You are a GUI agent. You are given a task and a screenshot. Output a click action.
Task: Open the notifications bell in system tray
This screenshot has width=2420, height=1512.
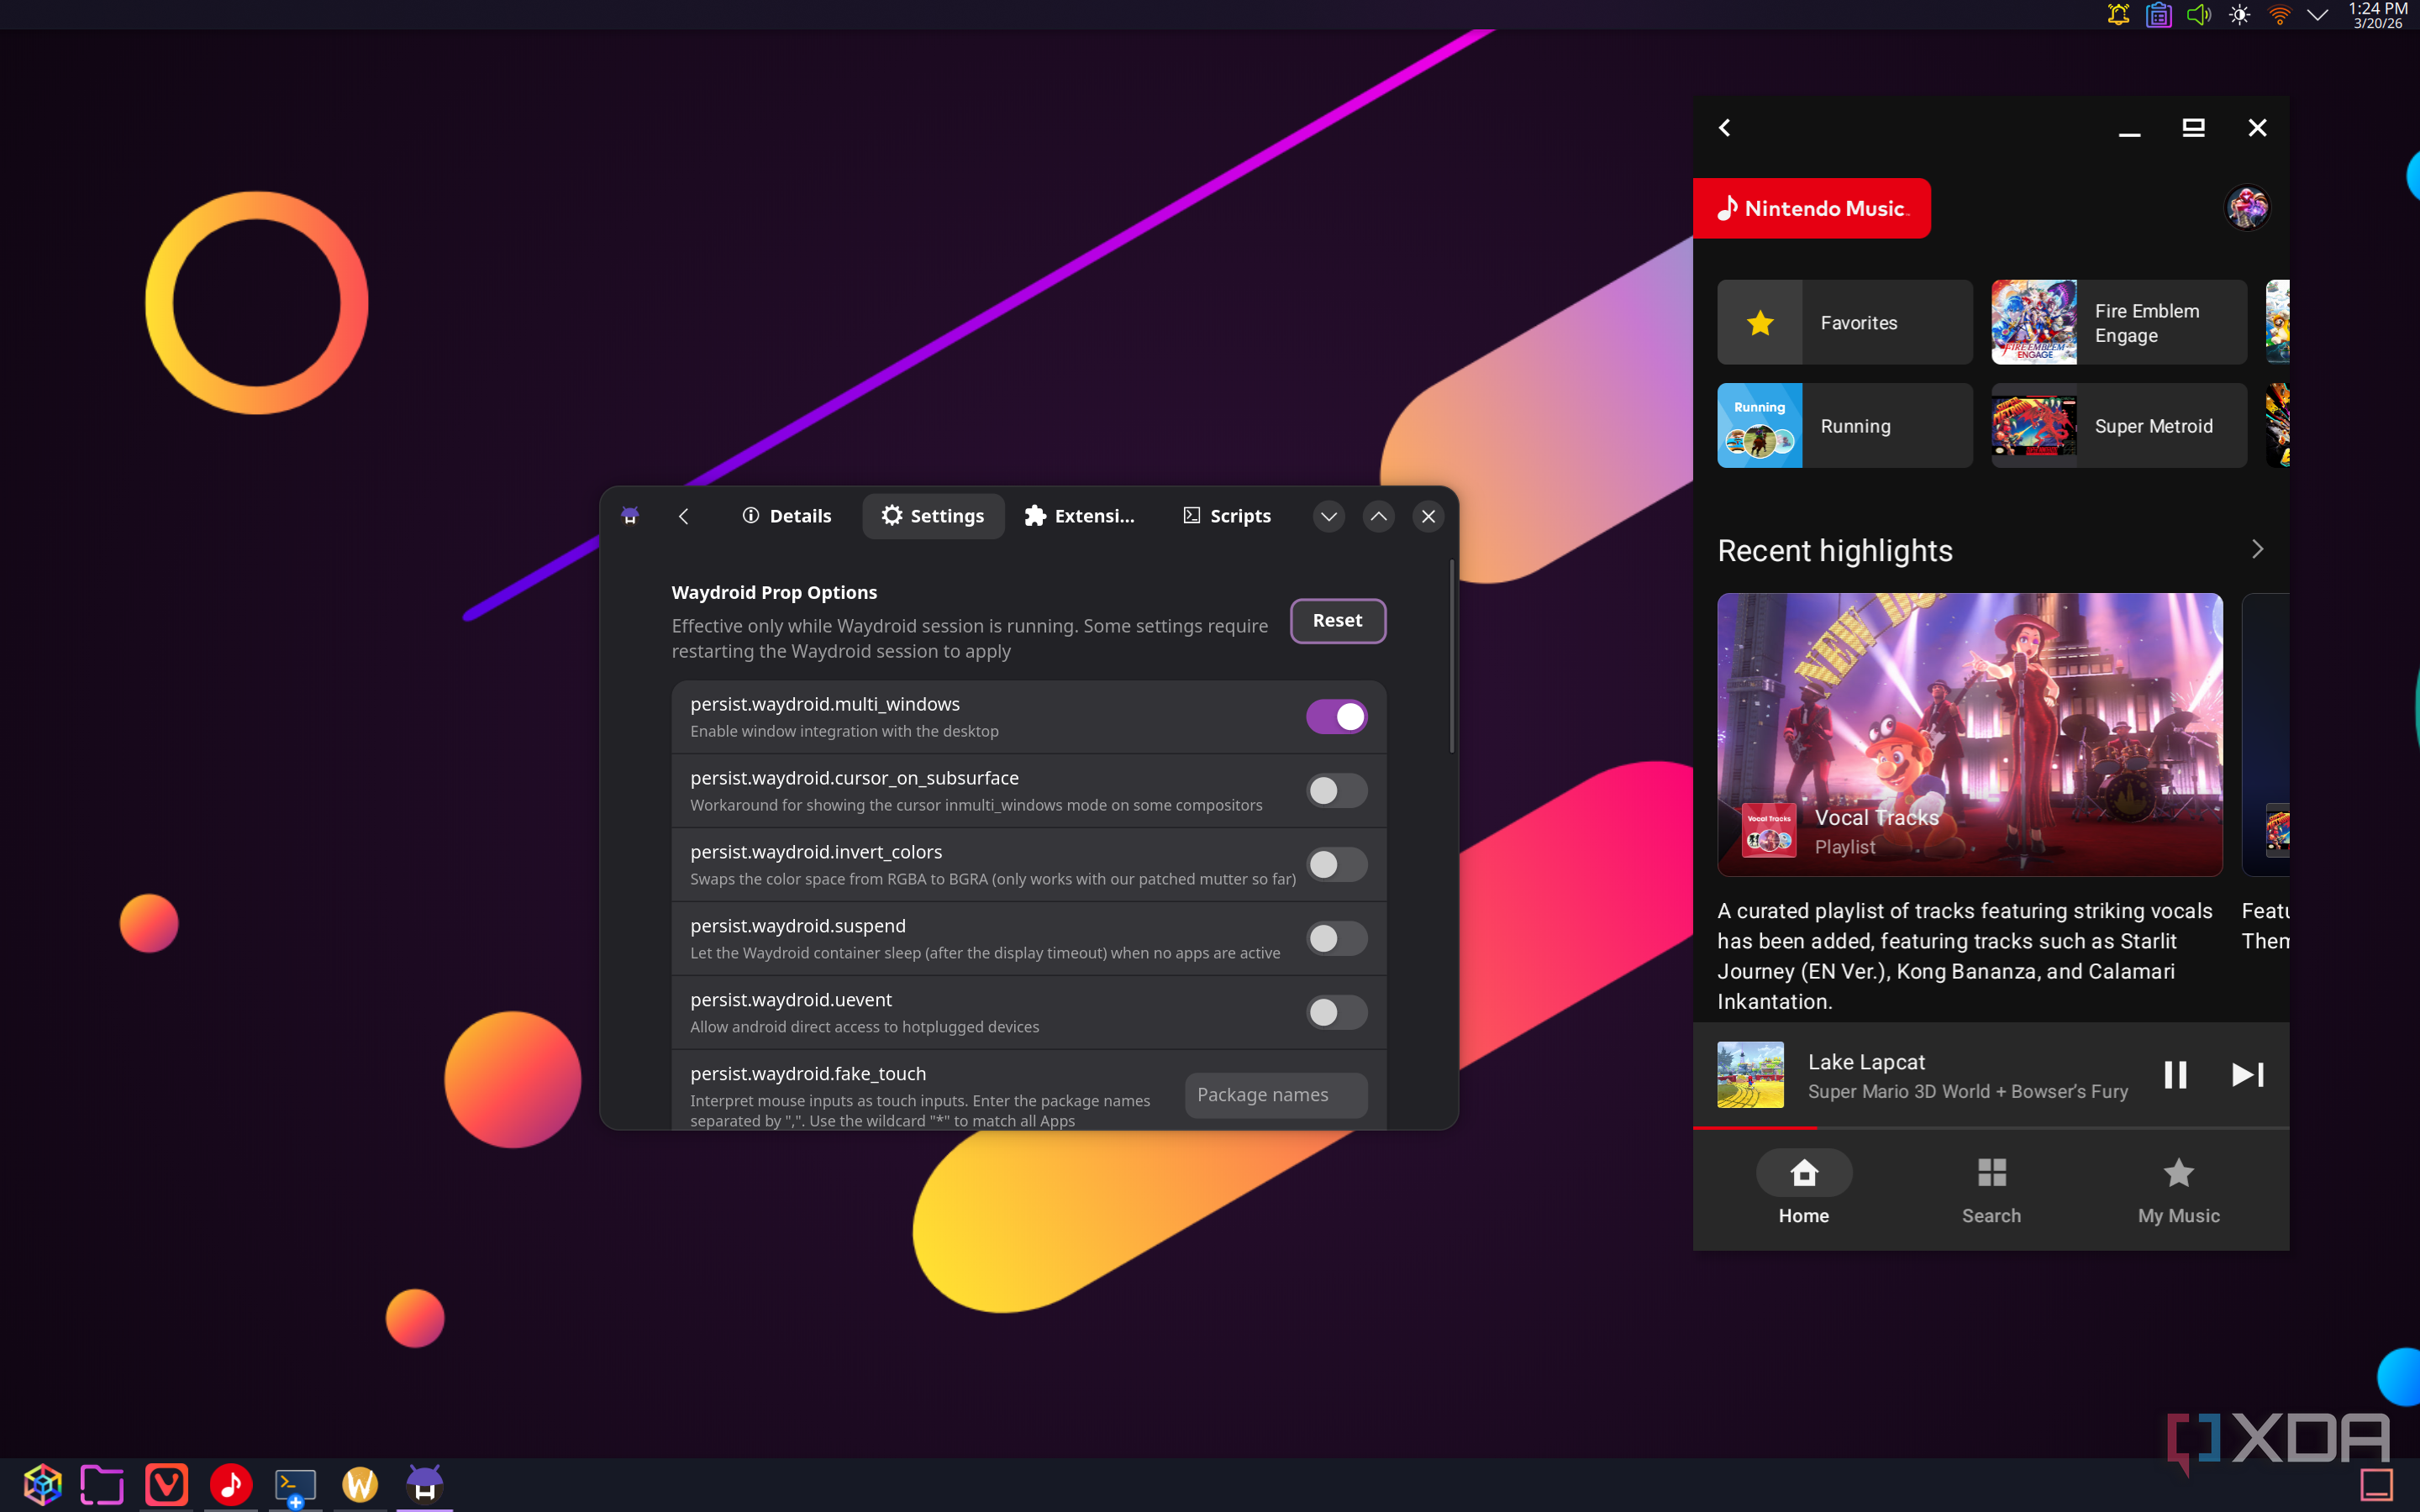(x=2118, y=15)
